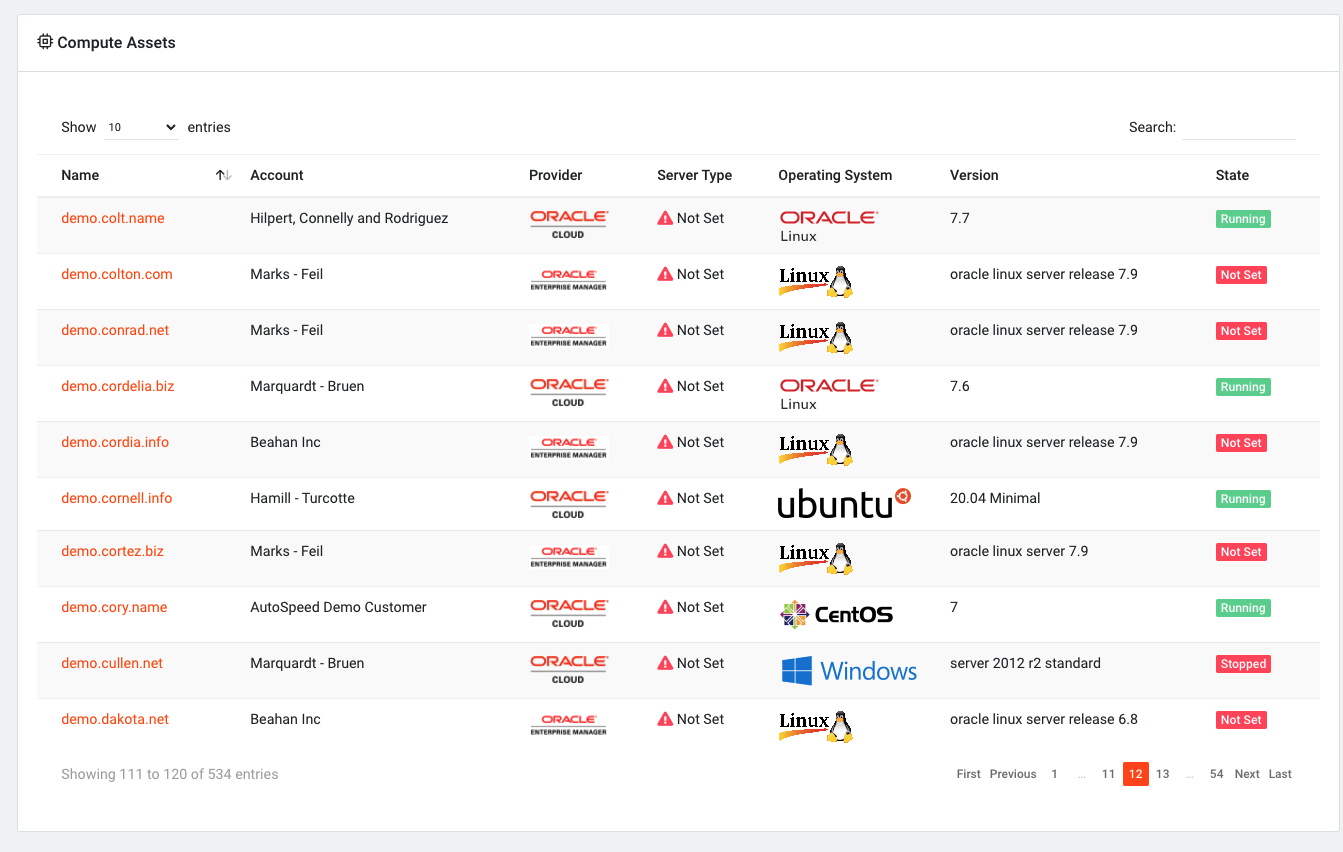
Task: Click the Oracle Linux logo for demo.colt.name
Action: tap(829, 226)
